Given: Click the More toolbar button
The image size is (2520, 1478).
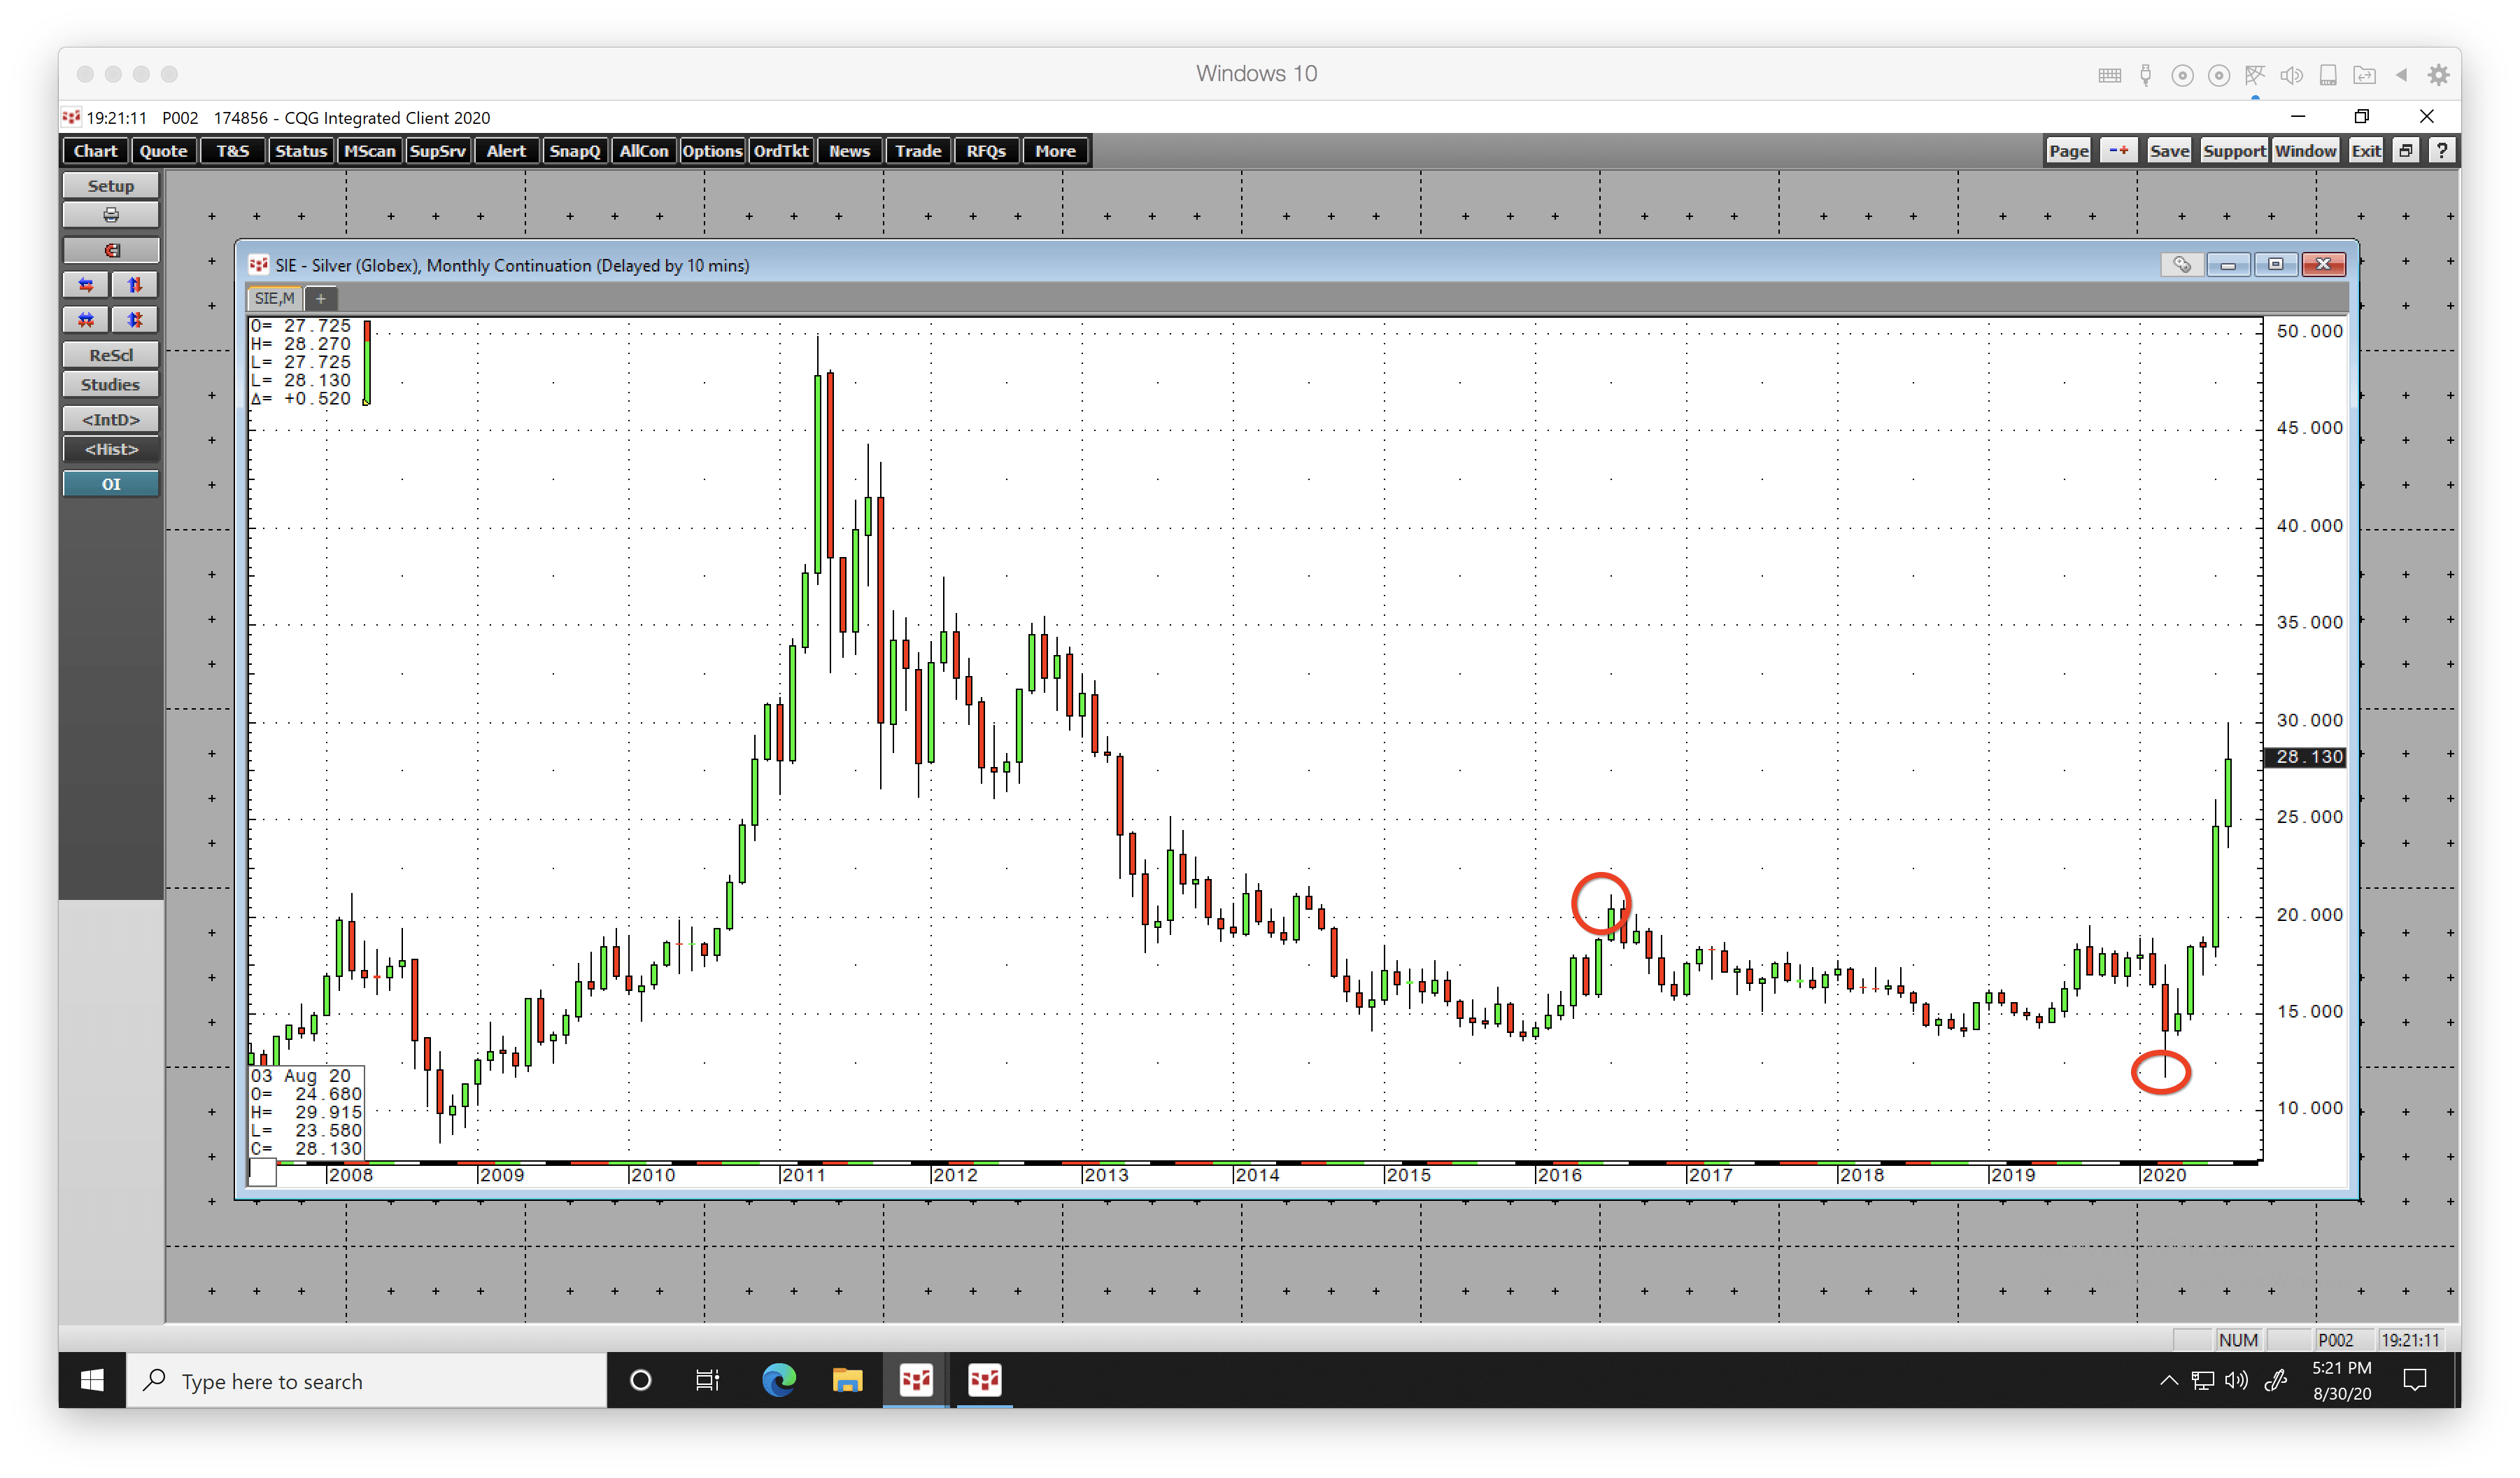Looking at the screenshot, I should pos(1055,151).
